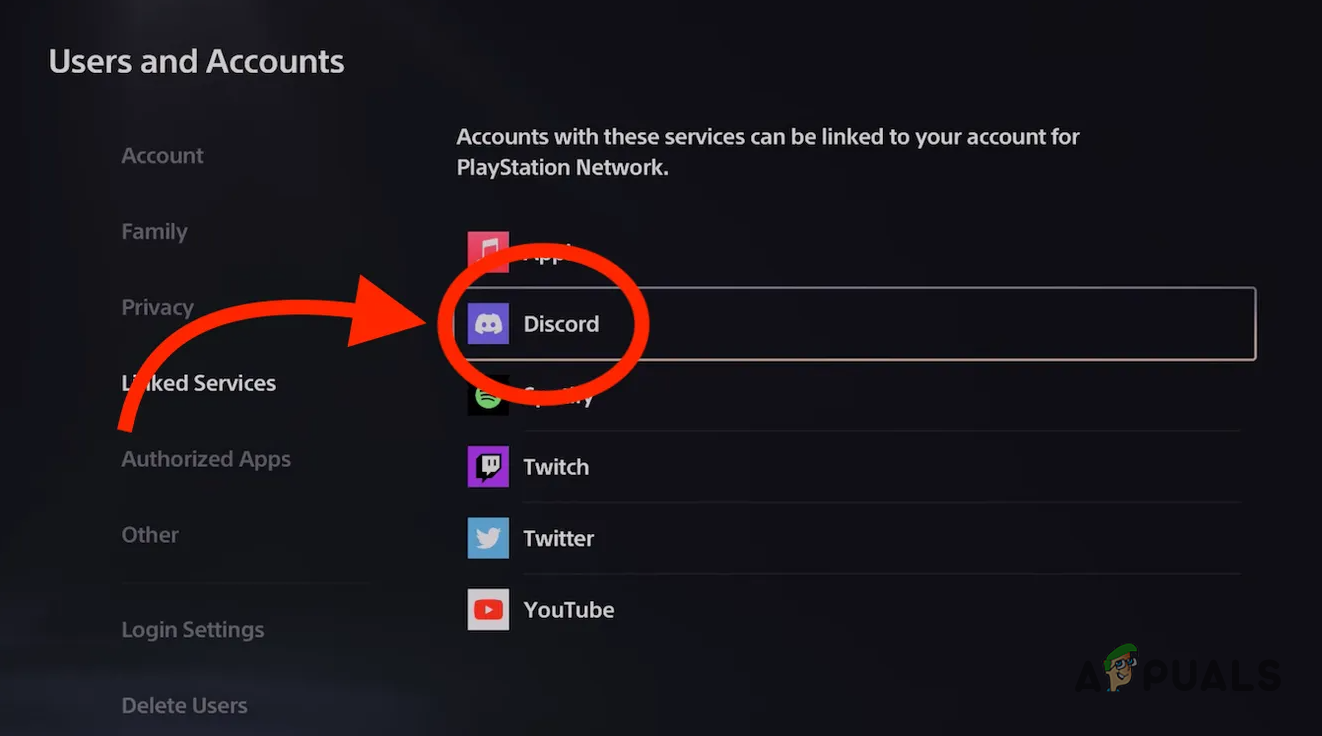
Task: Click the Twitch purple glitch icon
Action: [x=487, y=466]
